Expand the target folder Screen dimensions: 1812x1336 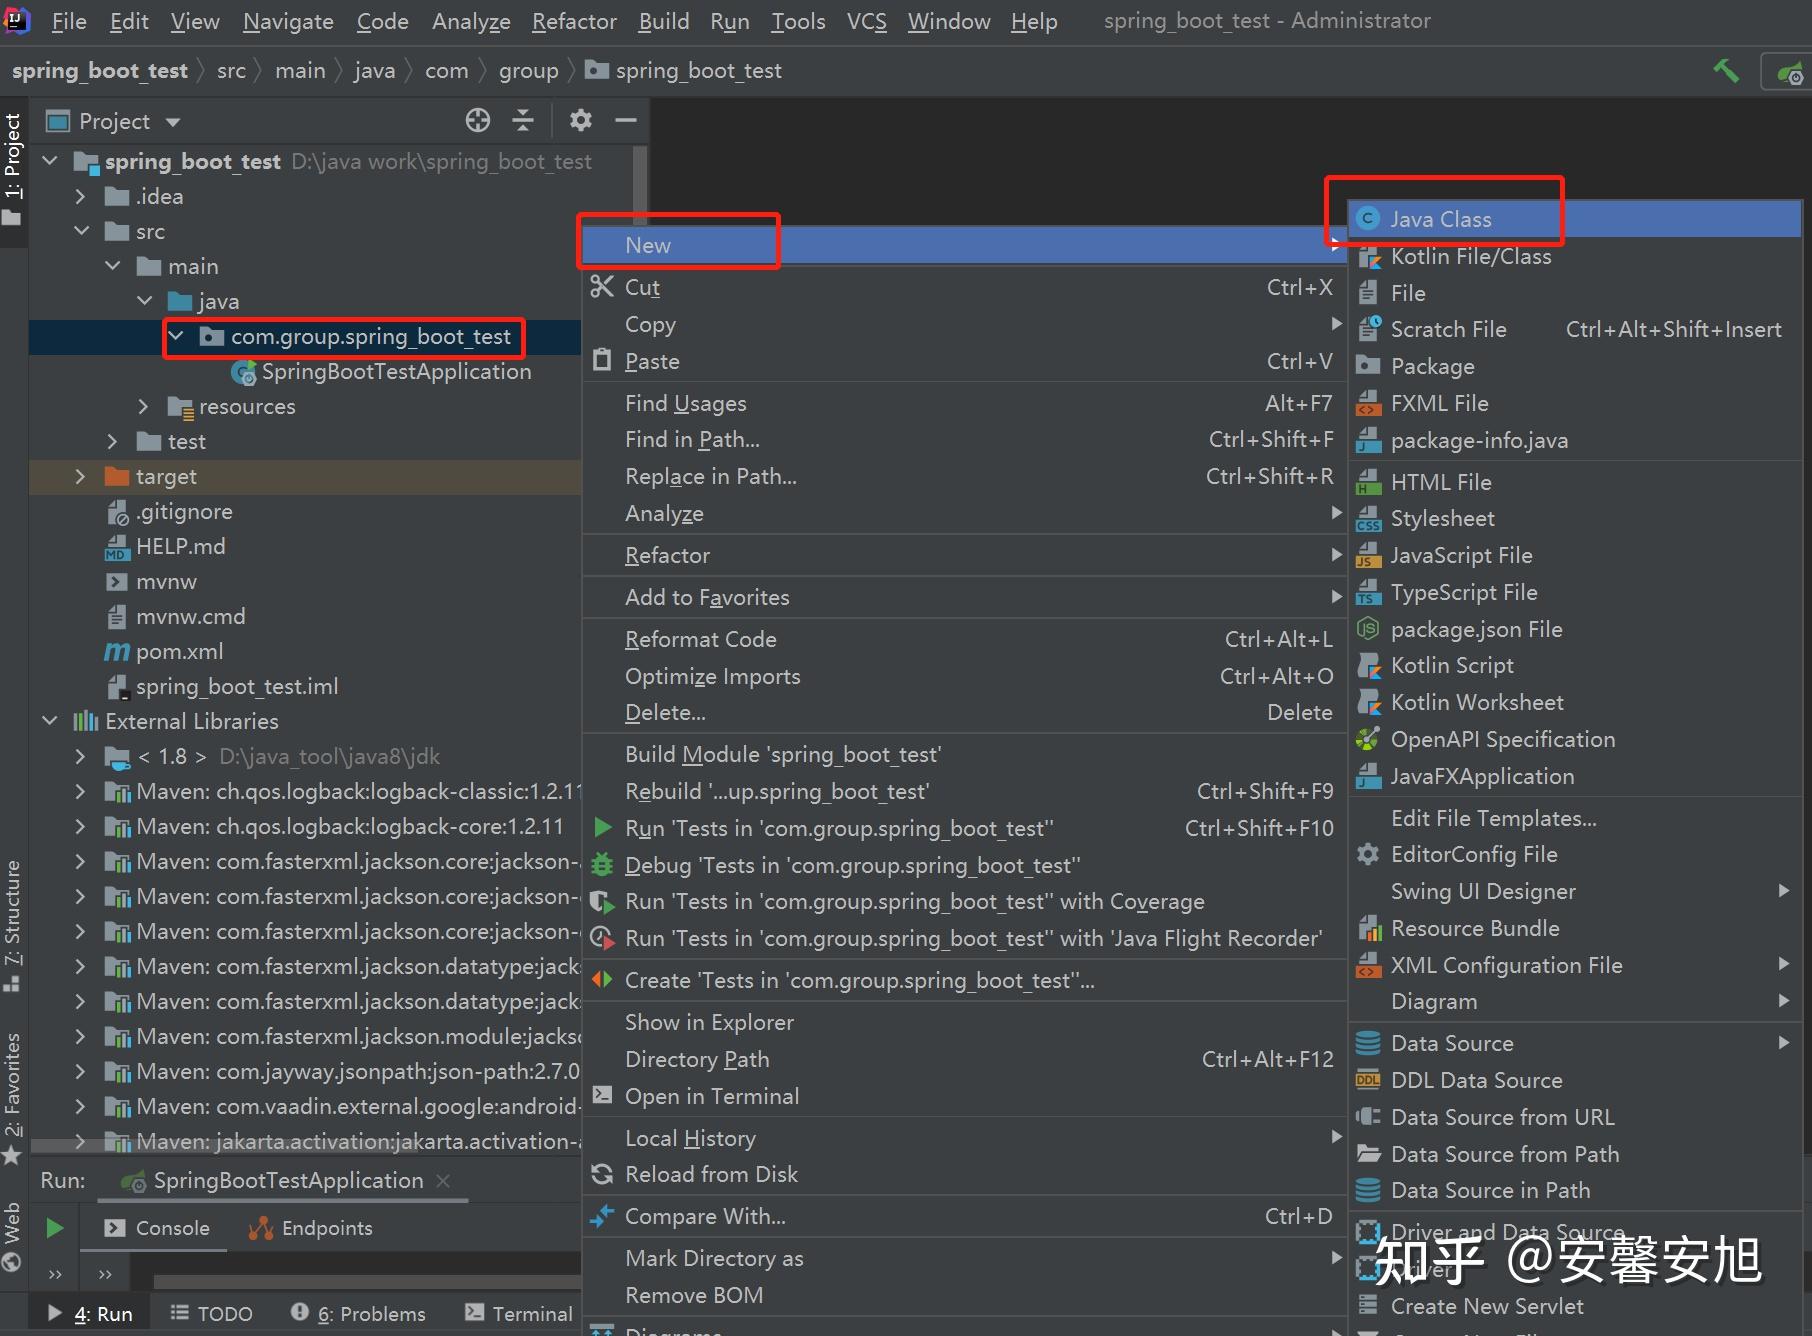click(80, 477)
